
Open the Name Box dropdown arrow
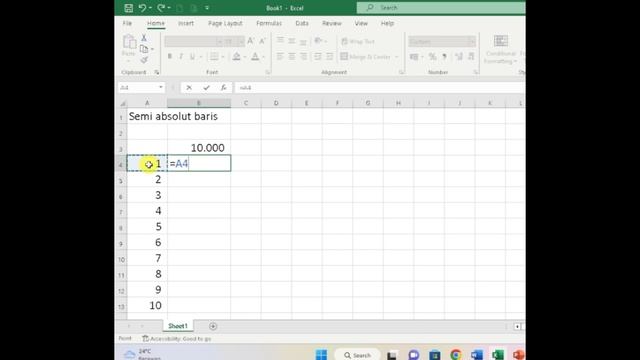coord(160,87)
